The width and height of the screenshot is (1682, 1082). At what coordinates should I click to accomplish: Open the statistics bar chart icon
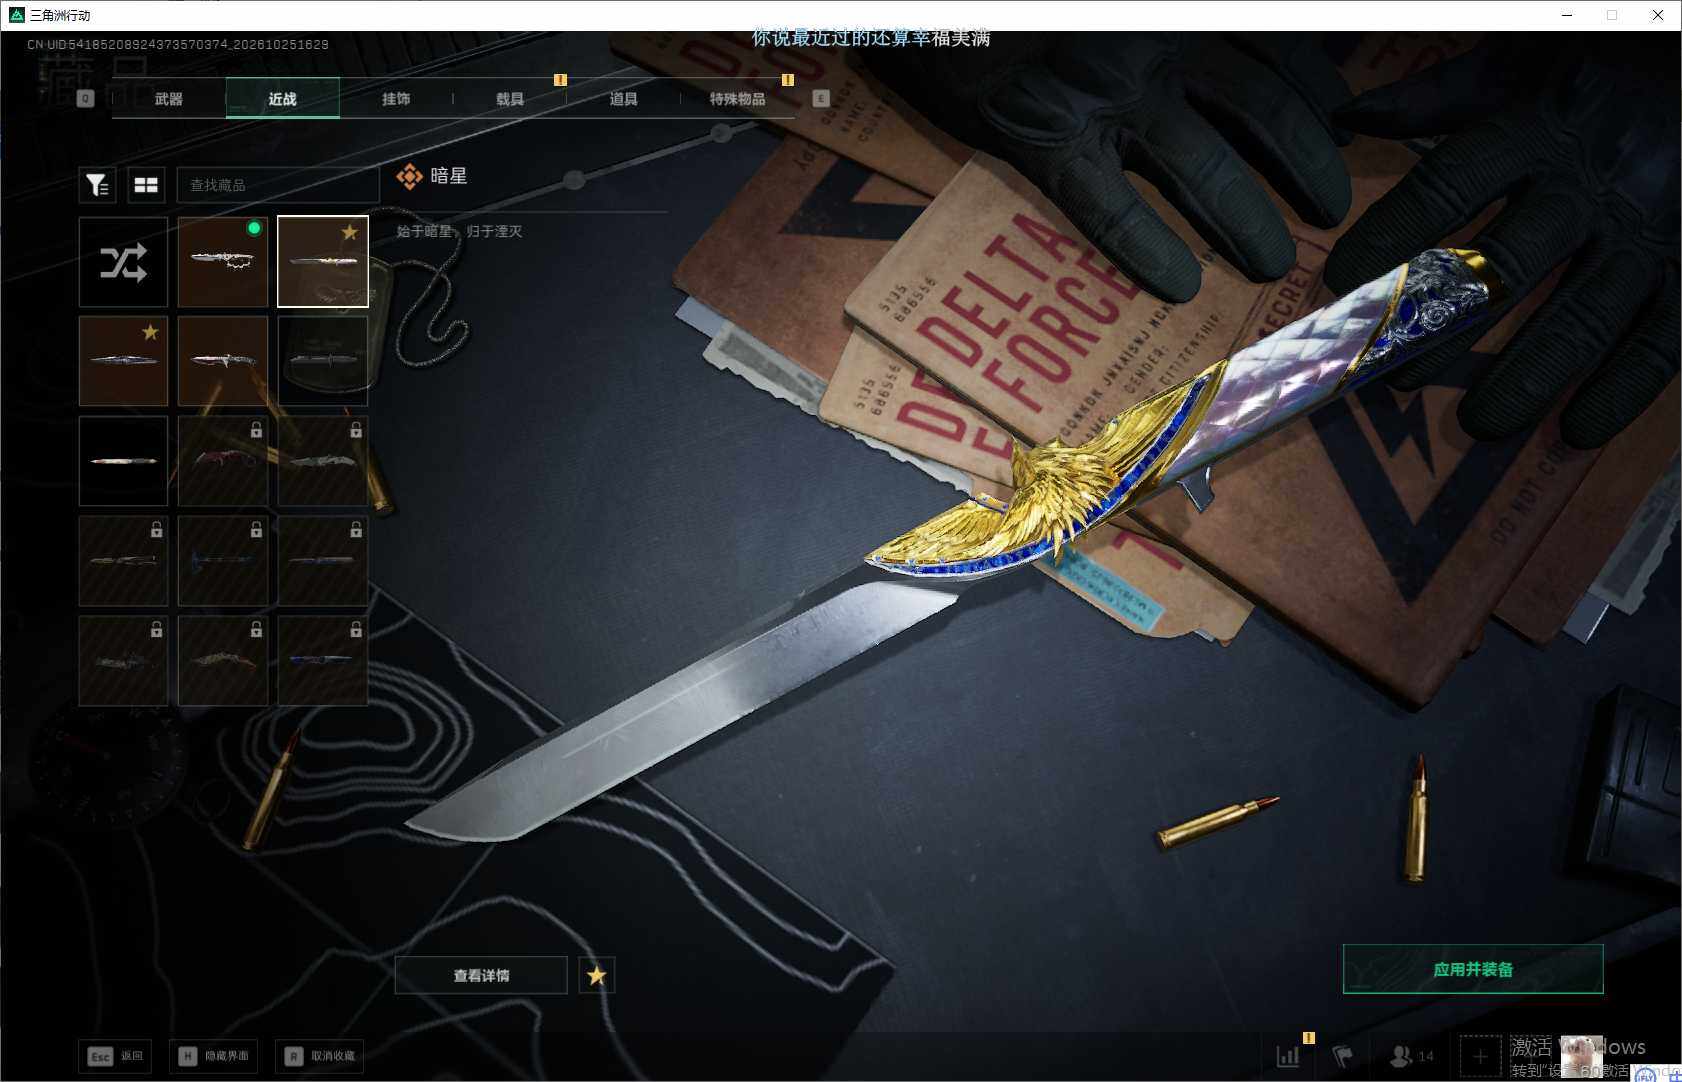coord(1288,1055)
